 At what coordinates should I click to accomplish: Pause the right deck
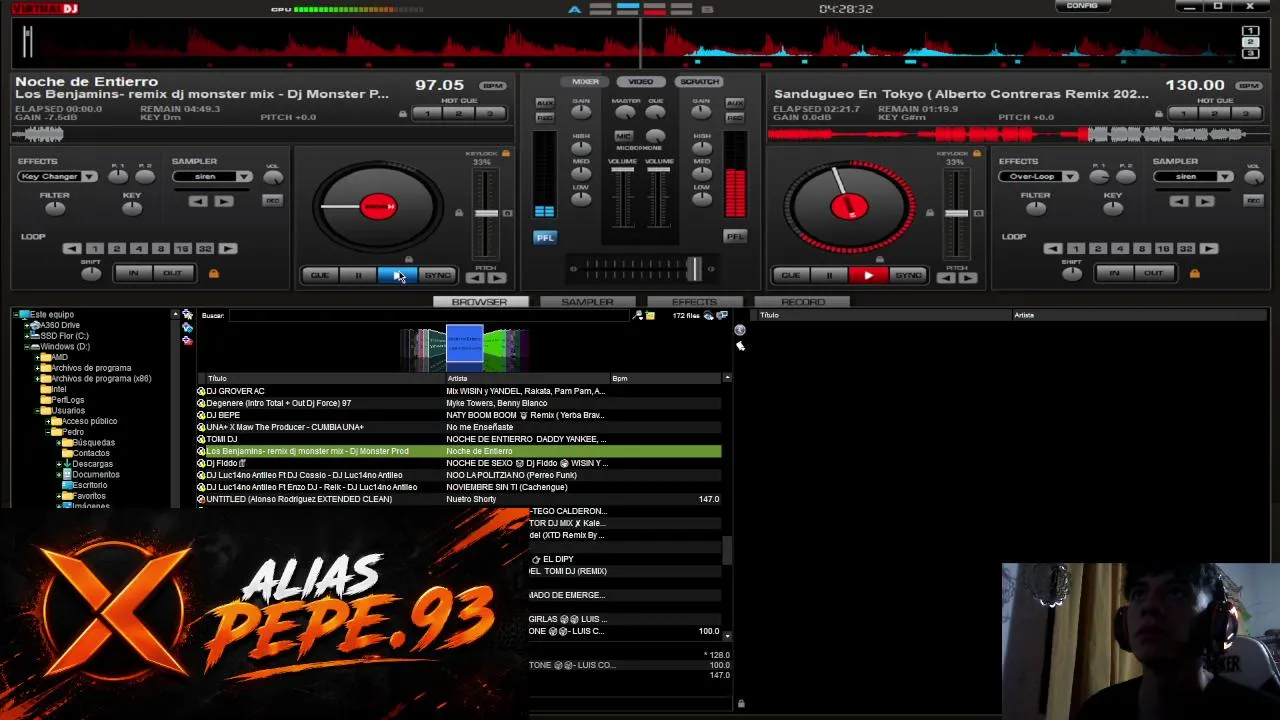click(x=829, y=275)
